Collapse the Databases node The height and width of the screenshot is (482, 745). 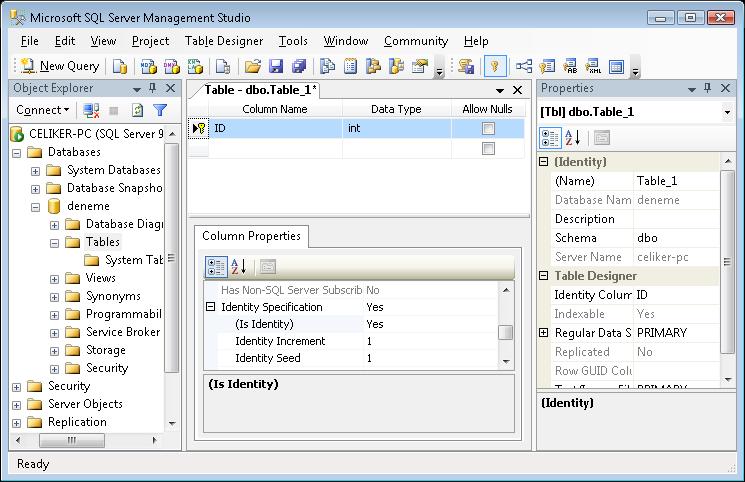(17, 153)
